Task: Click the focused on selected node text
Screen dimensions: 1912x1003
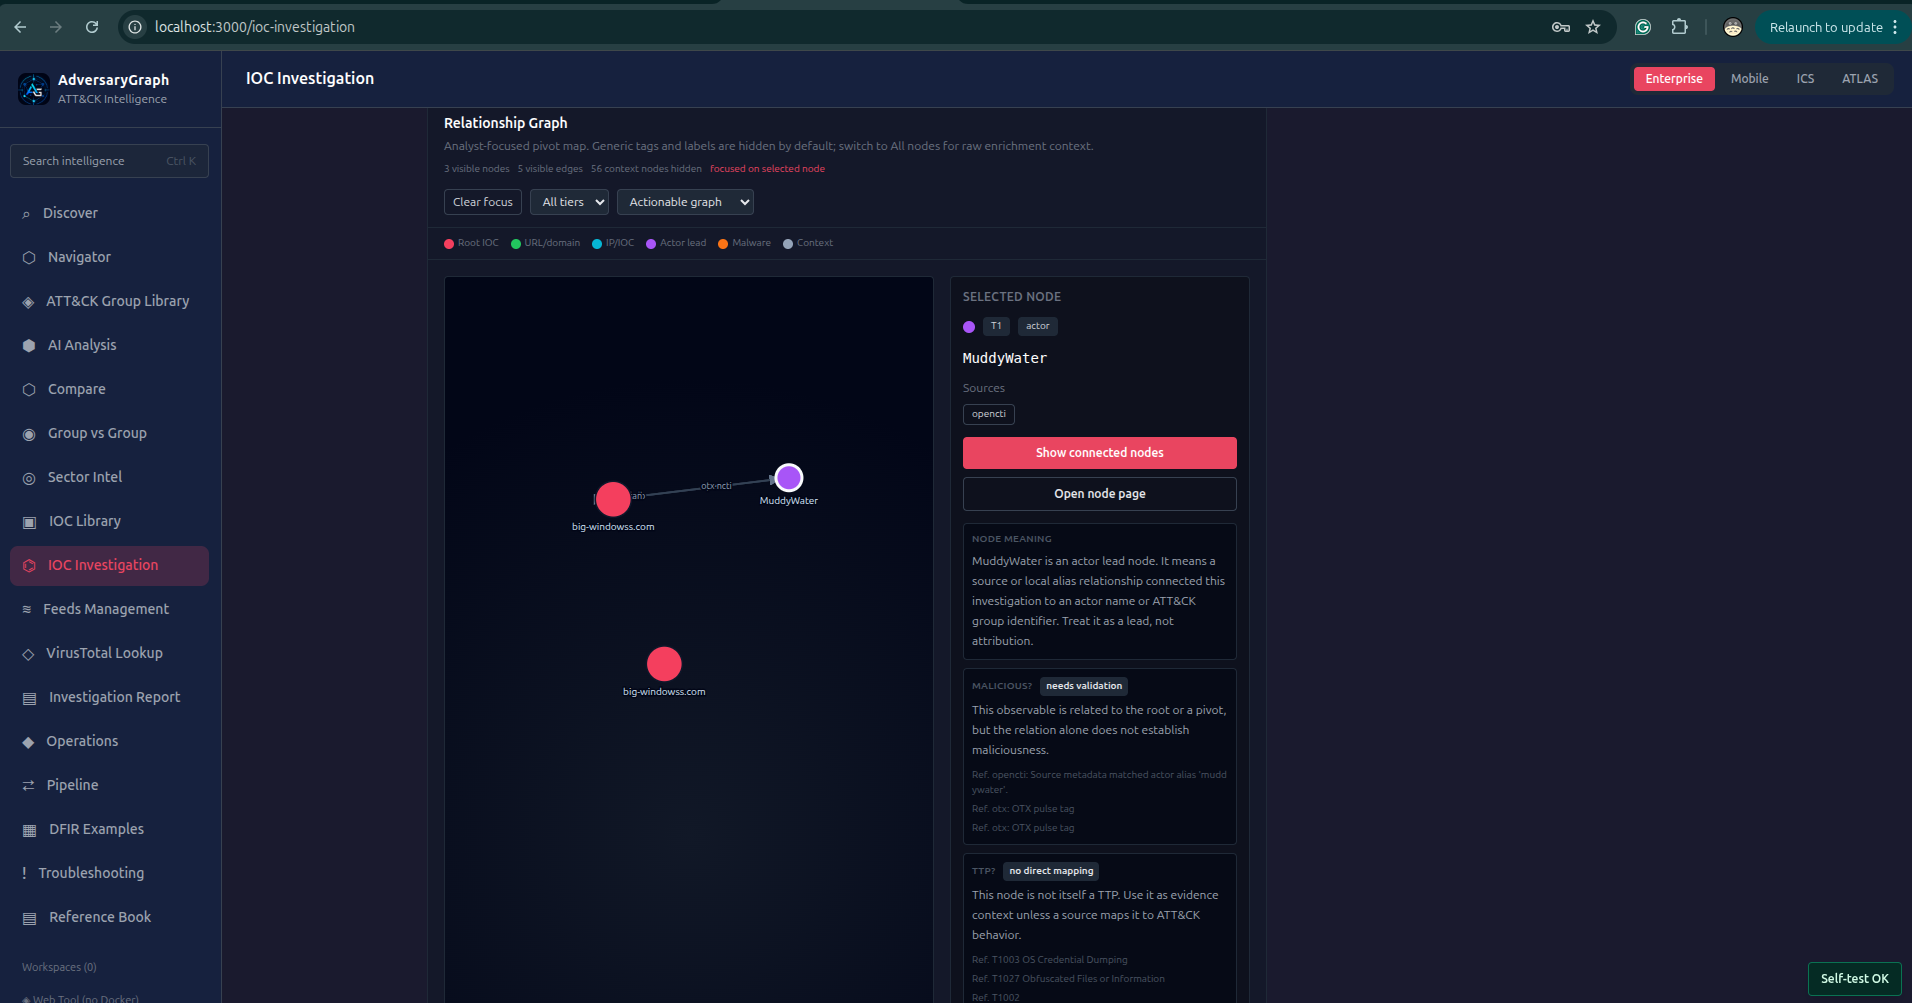Action: click(767, 169)
